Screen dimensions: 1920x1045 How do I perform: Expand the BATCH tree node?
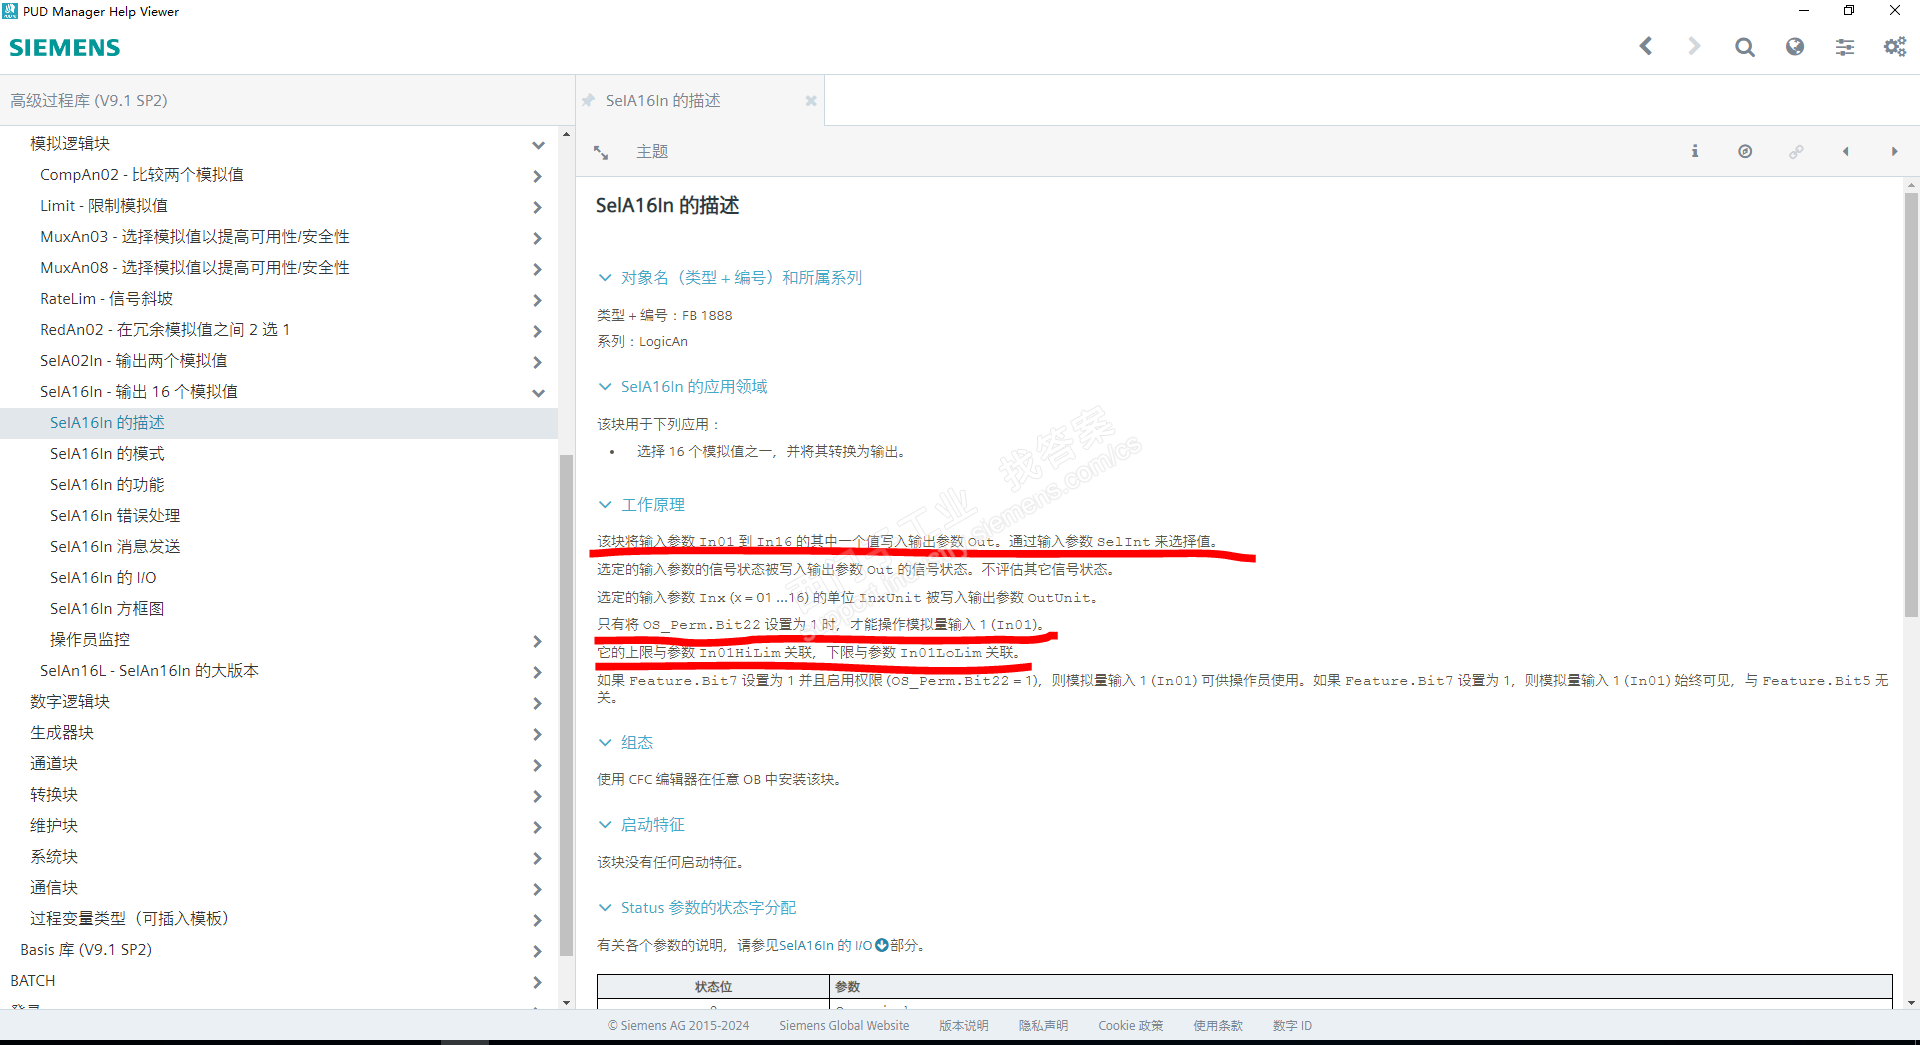pos(538,982)
